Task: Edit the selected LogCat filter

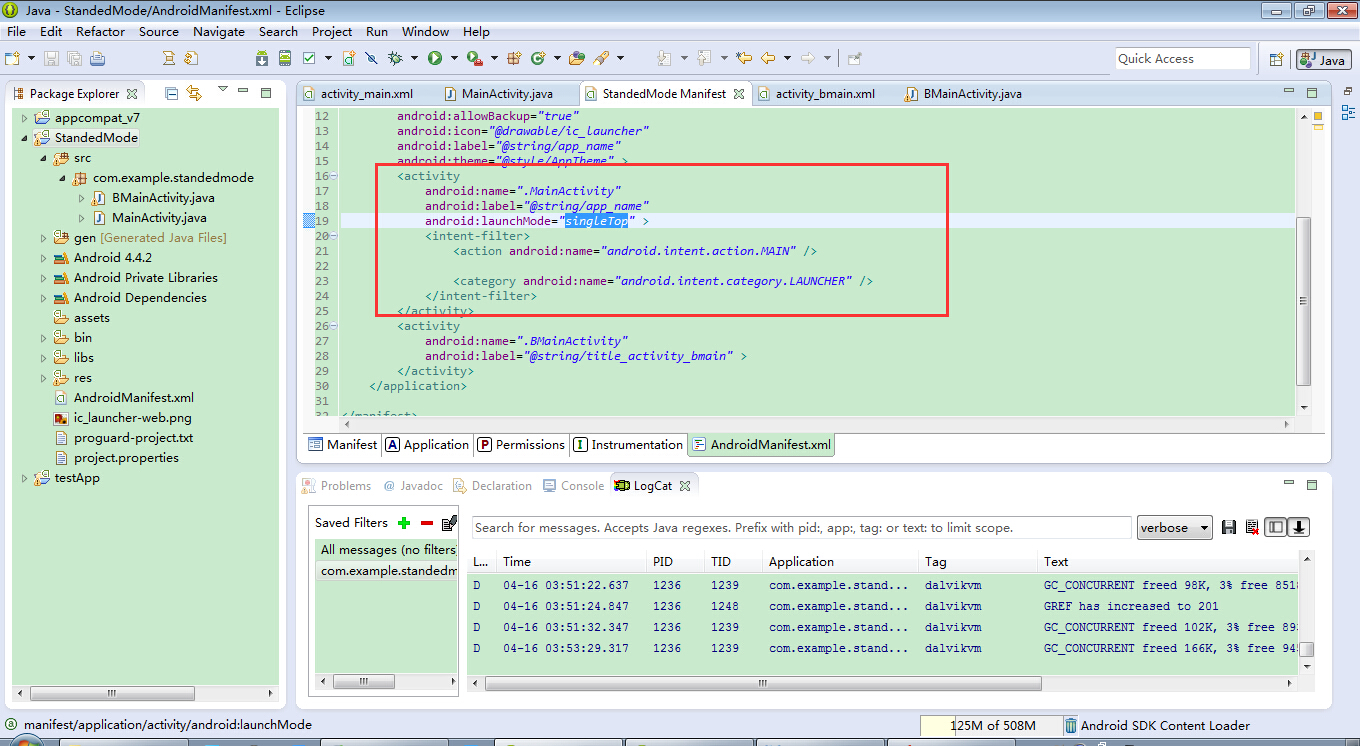Action: (450, 522)
